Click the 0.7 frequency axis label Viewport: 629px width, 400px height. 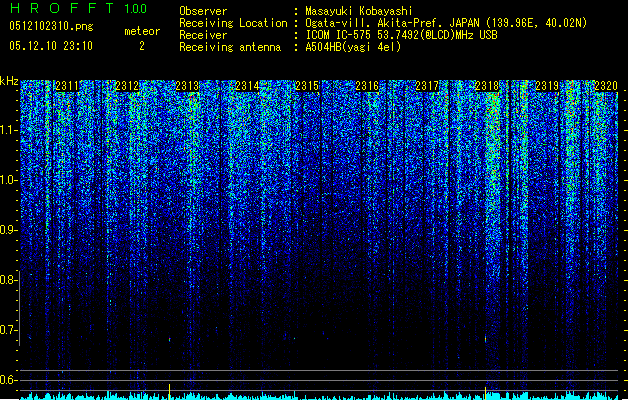(8, 330)
